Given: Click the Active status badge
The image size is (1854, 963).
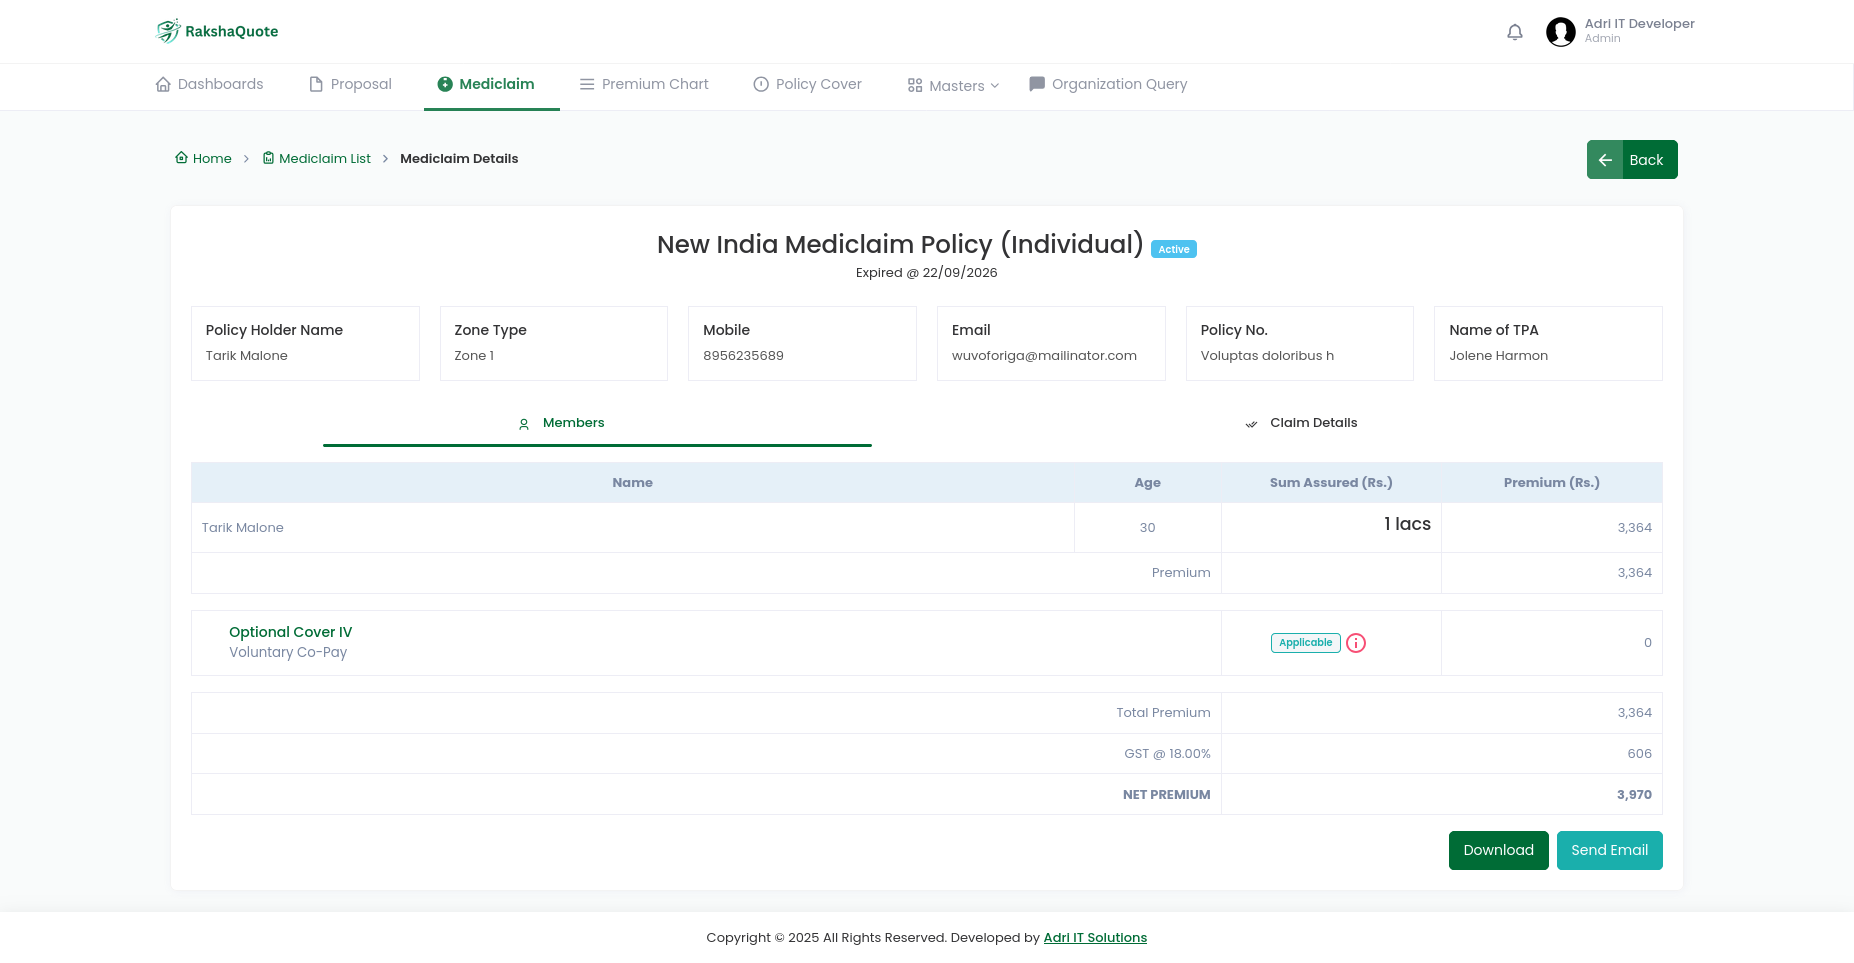Looking at the screenshot, I should (1174, 249).
